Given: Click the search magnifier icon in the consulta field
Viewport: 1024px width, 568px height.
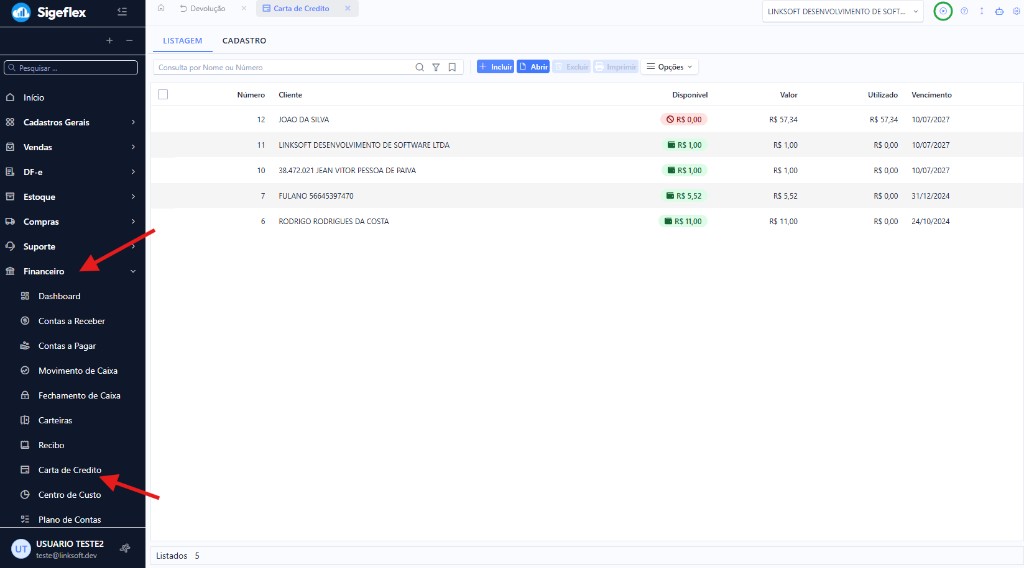Looking at the screenshot, I should tap(419, 67).
